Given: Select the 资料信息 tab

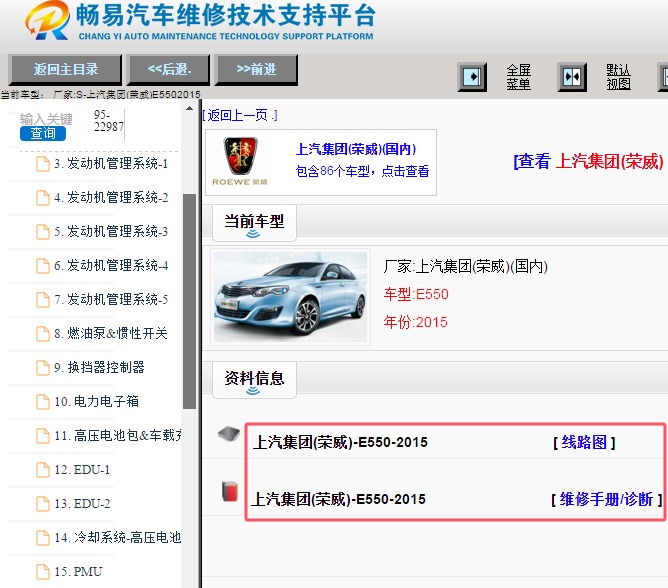Looking at the screenshot, I should [254, 380].
